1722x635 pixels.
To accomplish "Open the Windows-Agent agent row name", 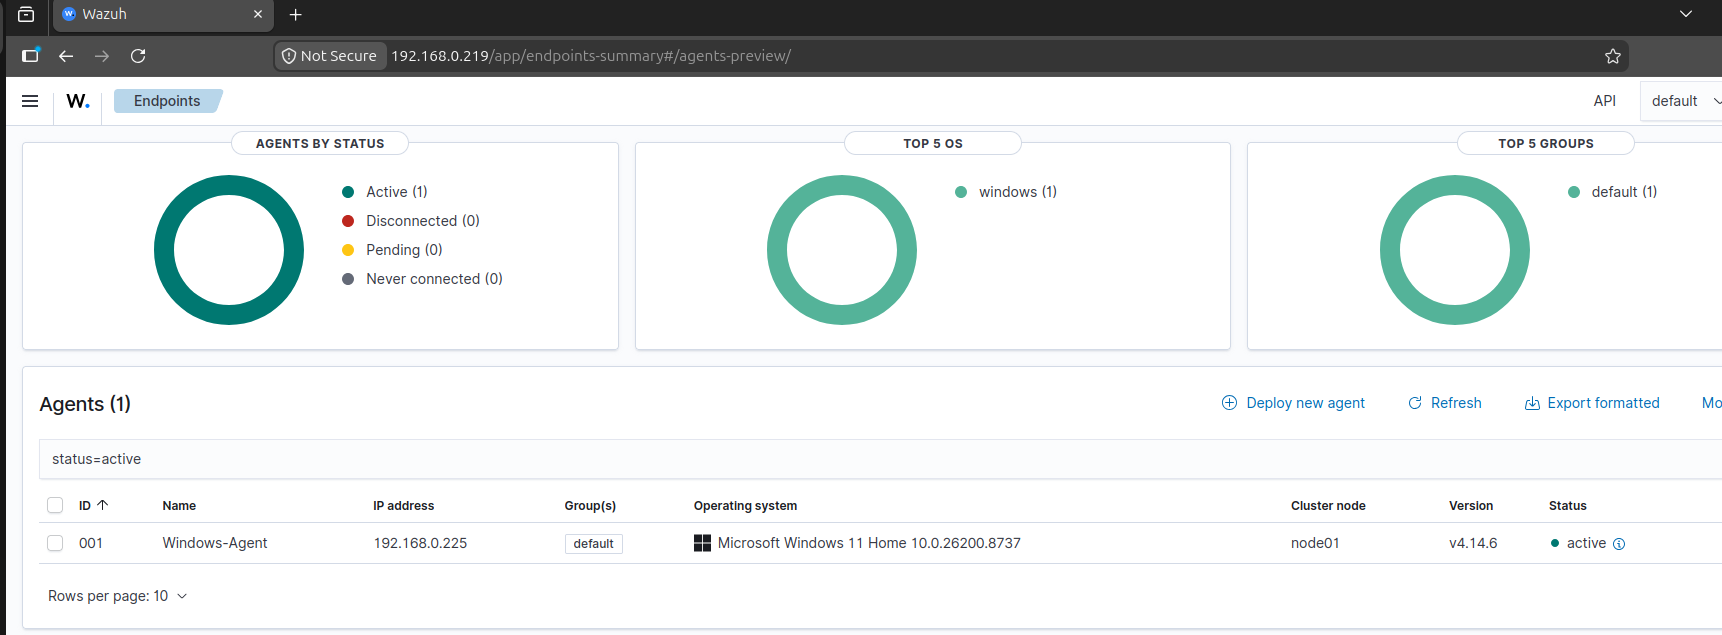I will (x=215, y=543).
